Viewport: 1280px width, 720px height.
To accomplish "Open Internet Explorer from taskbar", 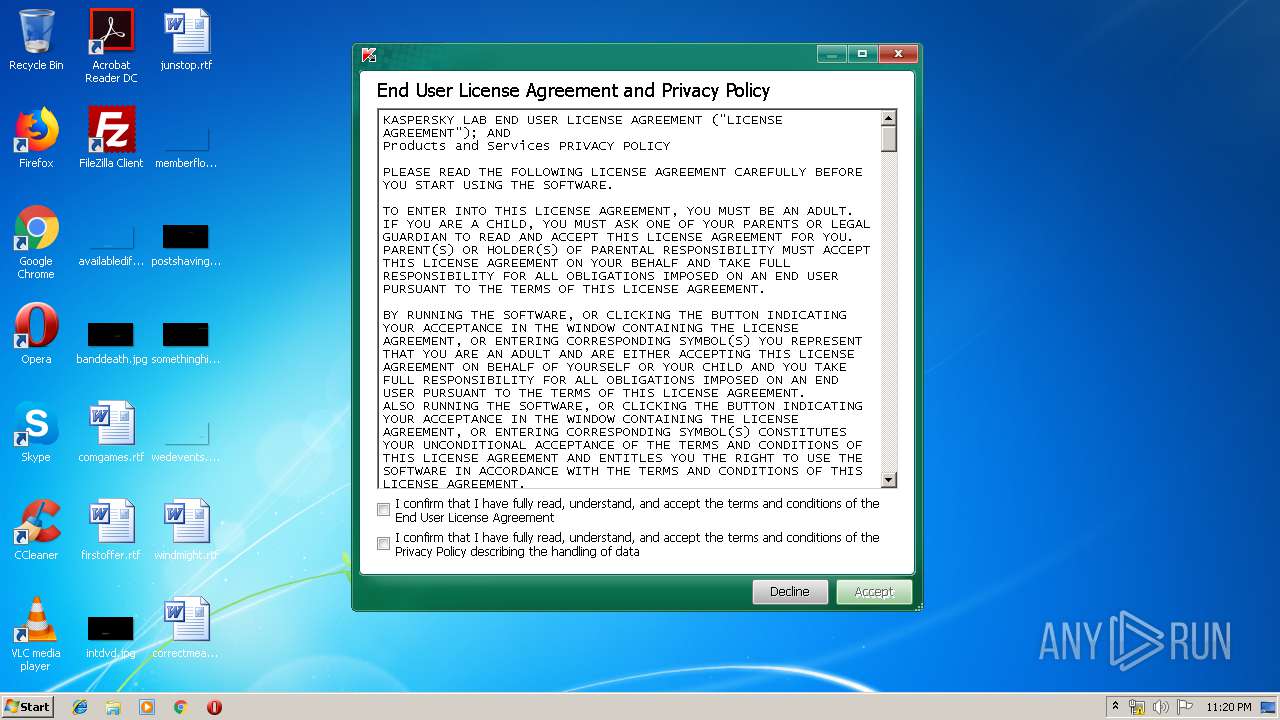I will click(x=80, y=707).
